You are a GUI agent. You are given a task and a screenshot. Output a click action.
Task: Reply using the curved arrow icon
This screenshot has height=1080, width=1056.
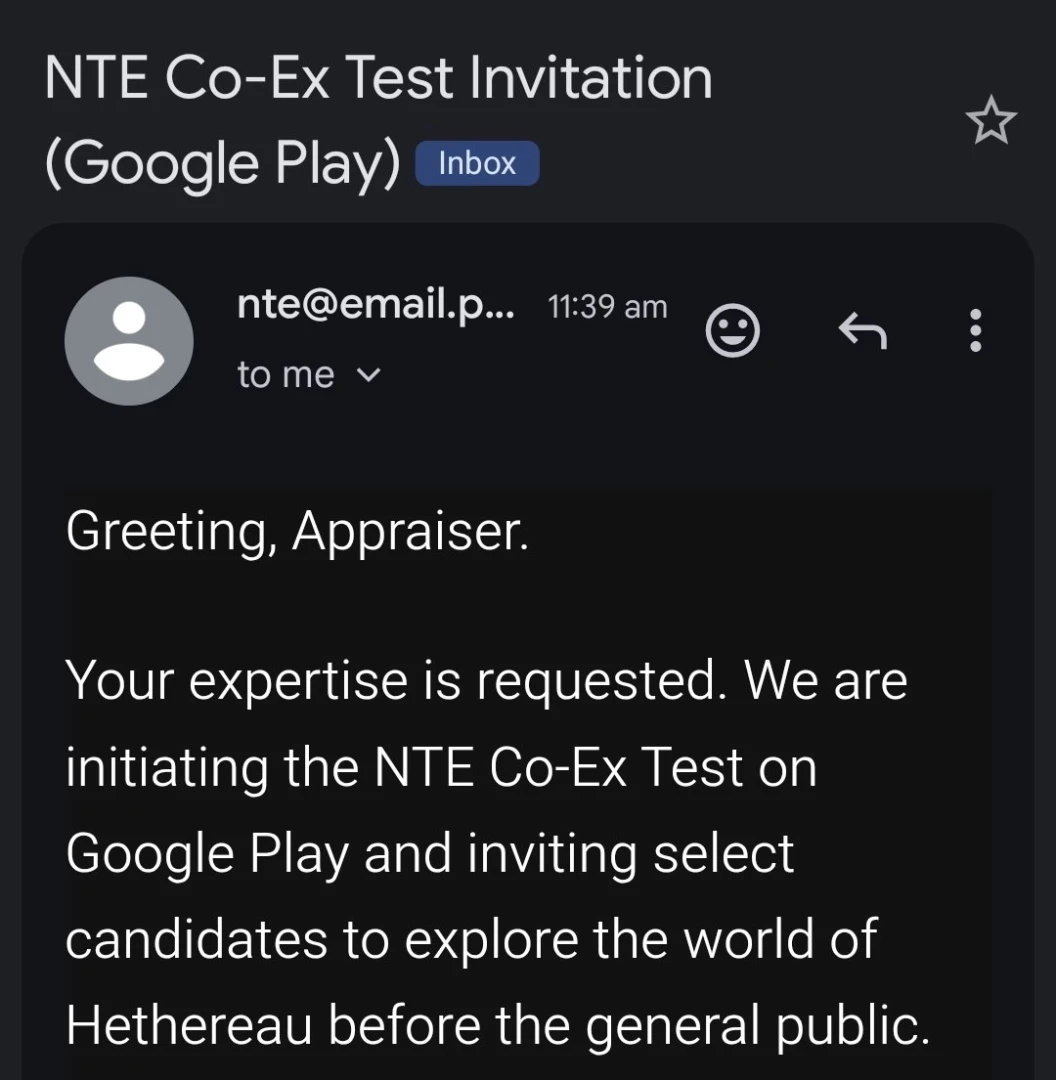(x=862, y=329)
